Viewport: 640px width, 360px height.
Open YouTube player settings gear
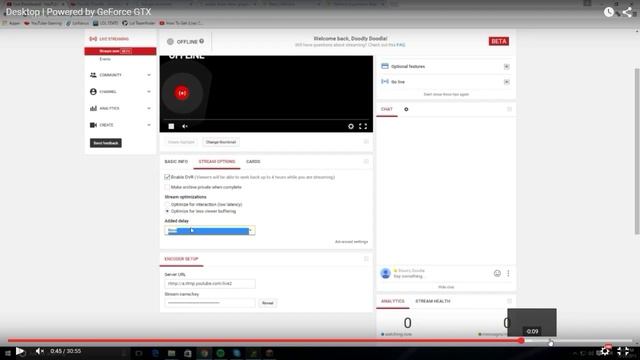(x=605, y=351)
